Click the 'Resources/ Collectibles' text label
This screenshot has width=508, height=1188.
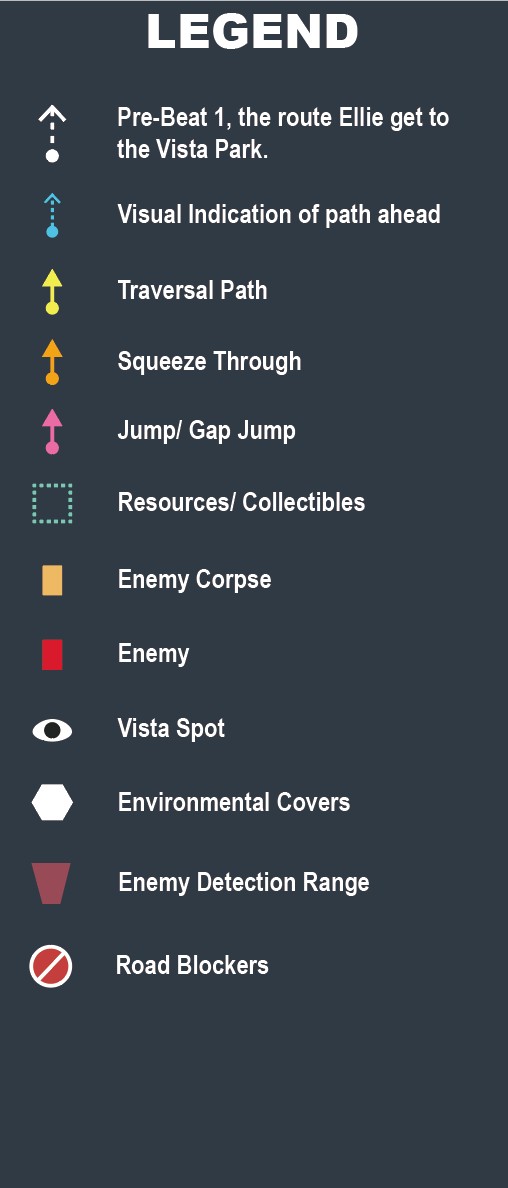coord(241,502)
